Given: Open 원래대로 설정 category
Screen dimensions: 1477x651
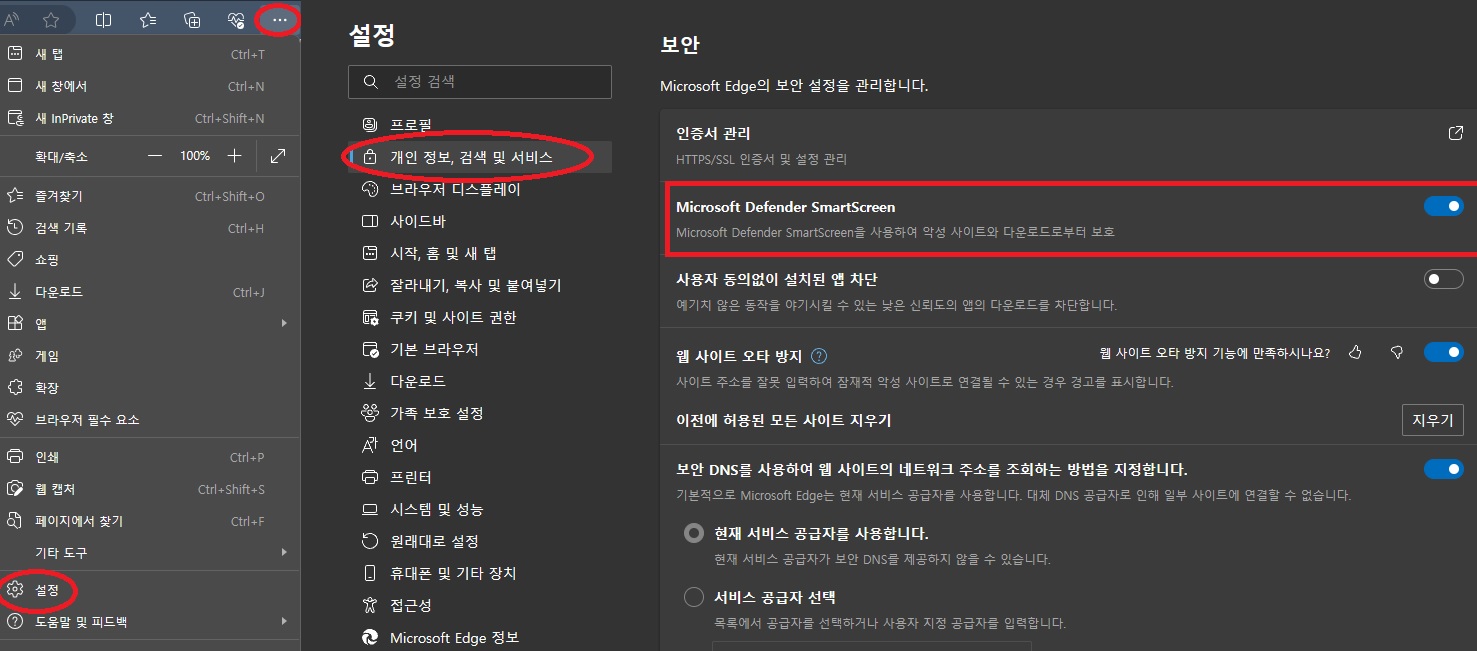Looking at the screenshot, I should click(480, 541).
